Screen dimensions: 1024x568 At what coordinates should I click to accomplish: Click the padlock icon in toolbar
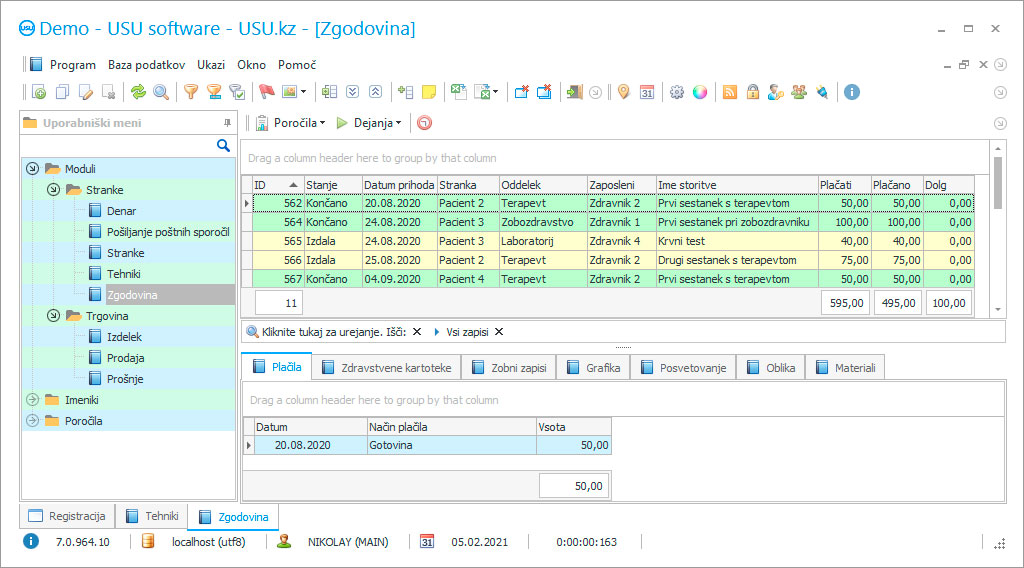[752, 92]
